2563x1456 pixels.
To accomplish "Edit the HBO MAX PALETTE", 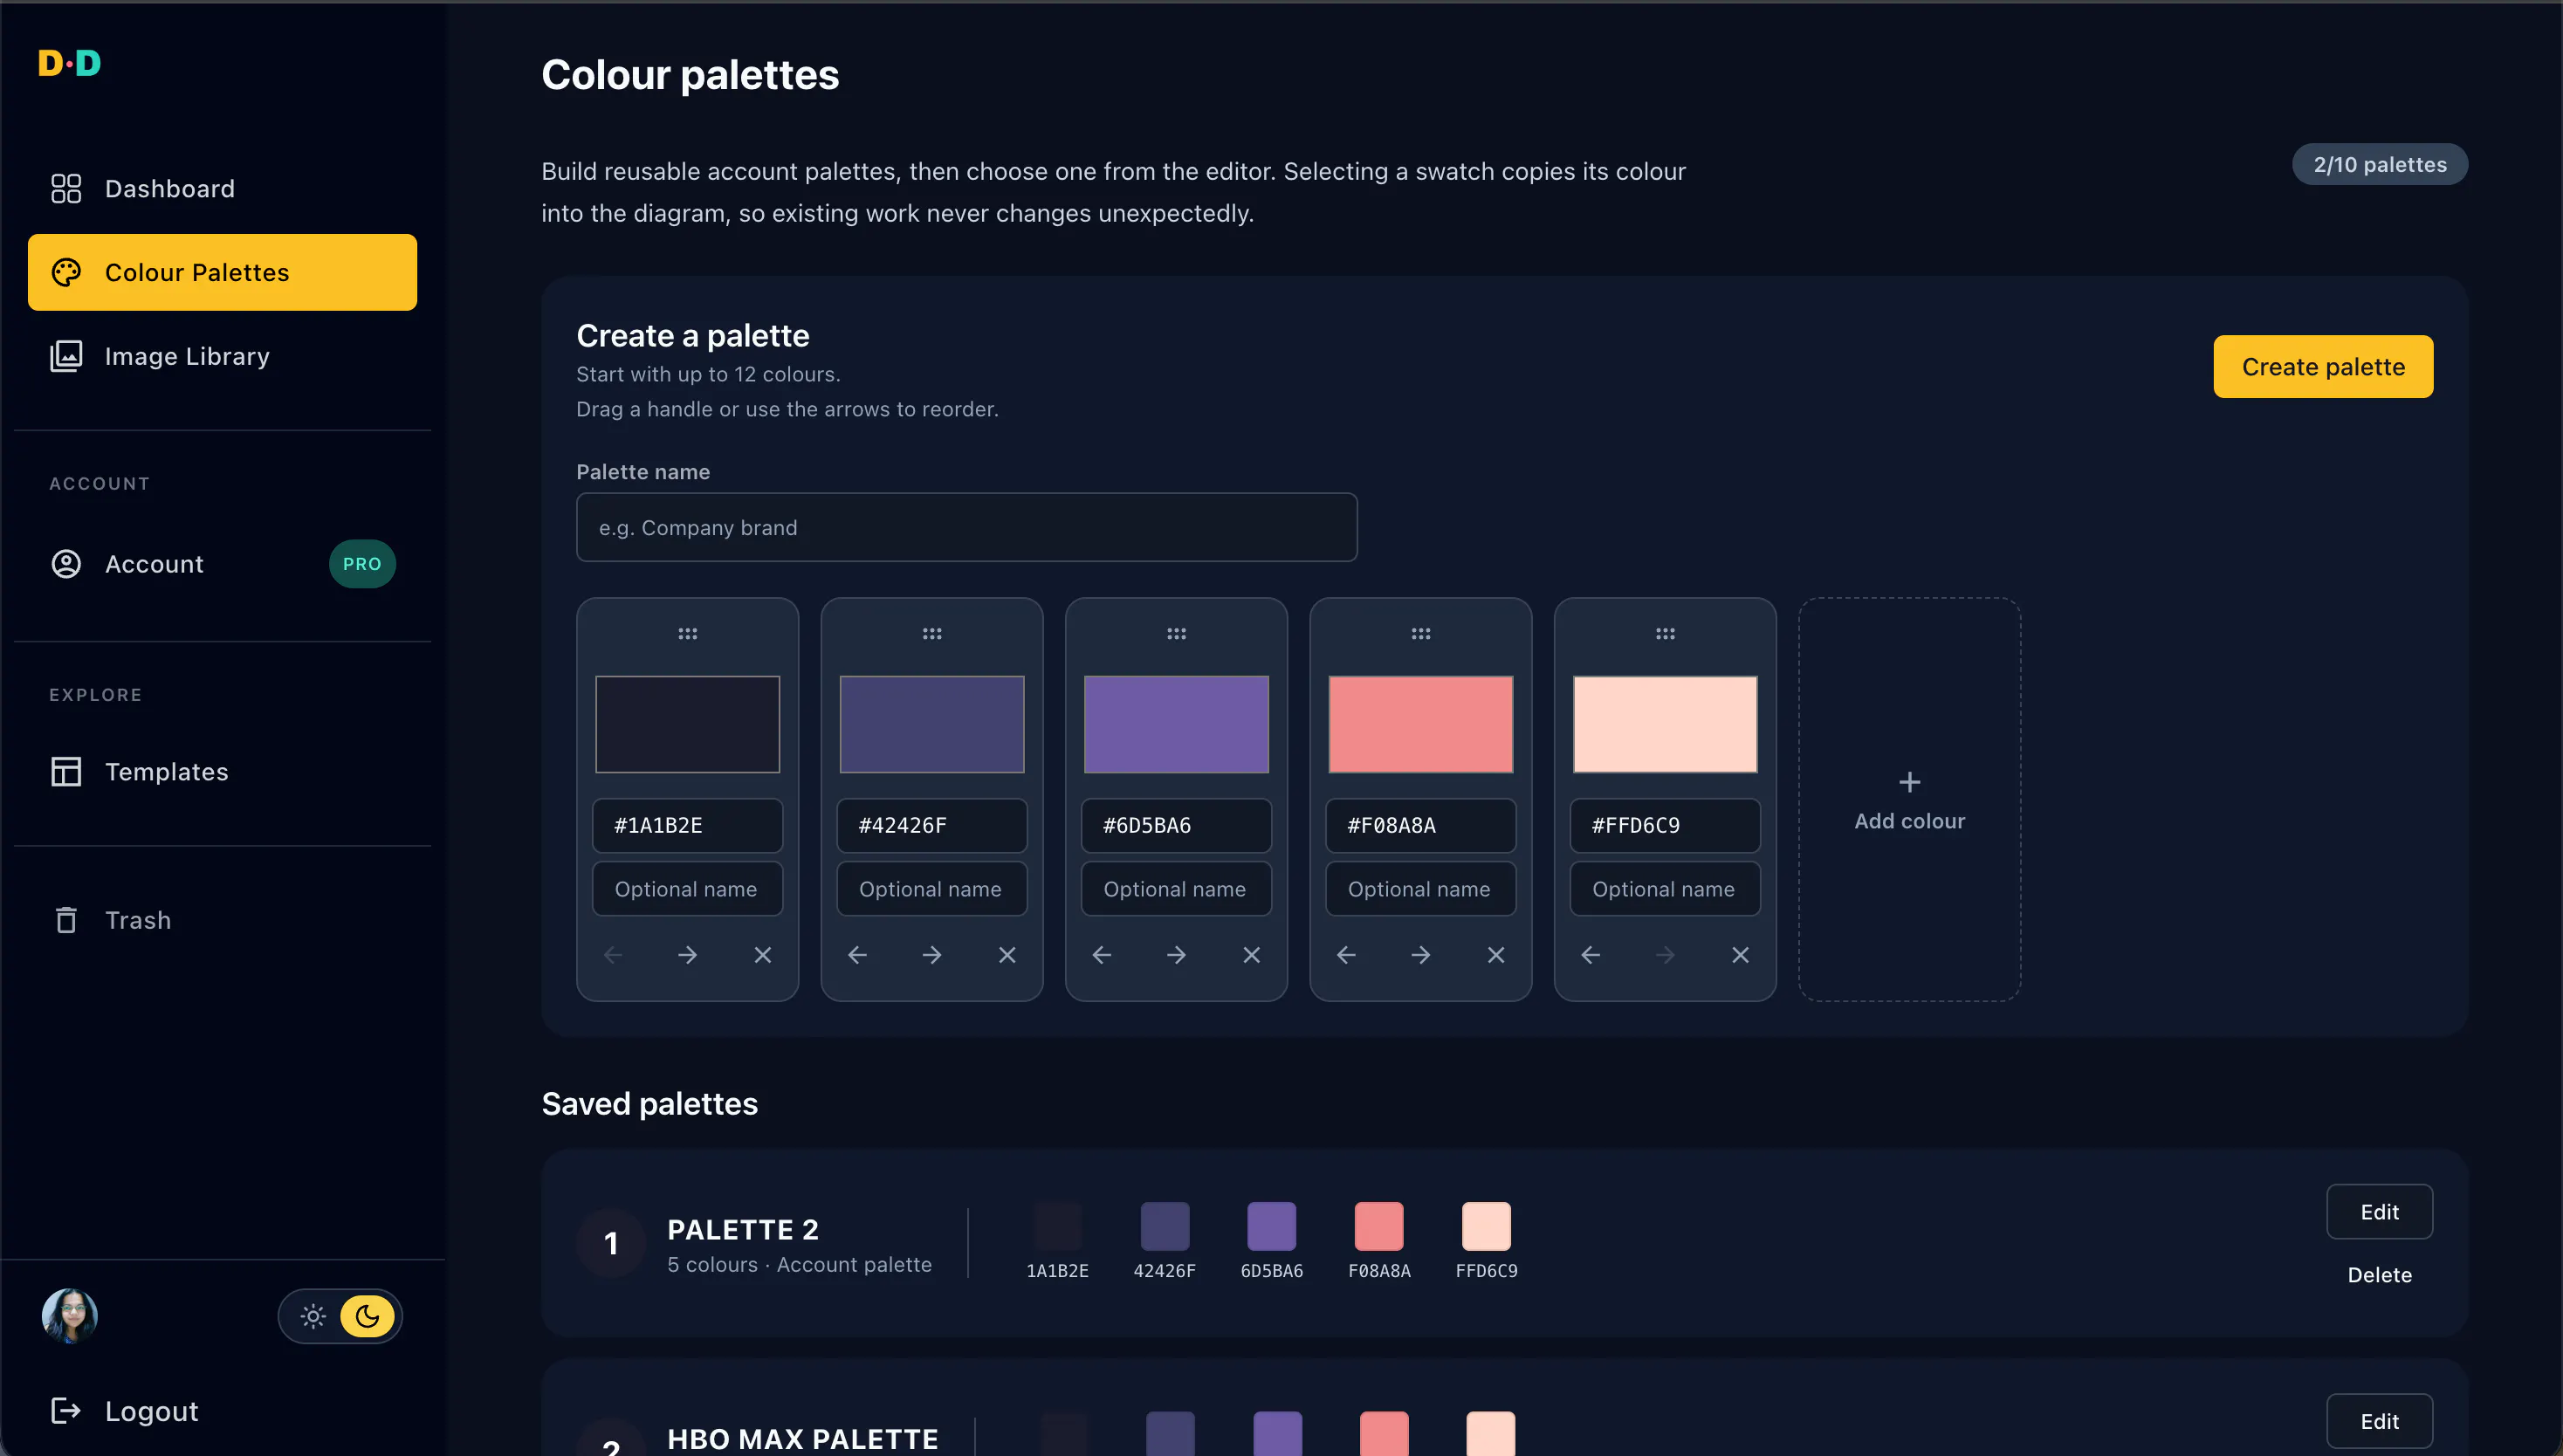I will point(2379,1421).
